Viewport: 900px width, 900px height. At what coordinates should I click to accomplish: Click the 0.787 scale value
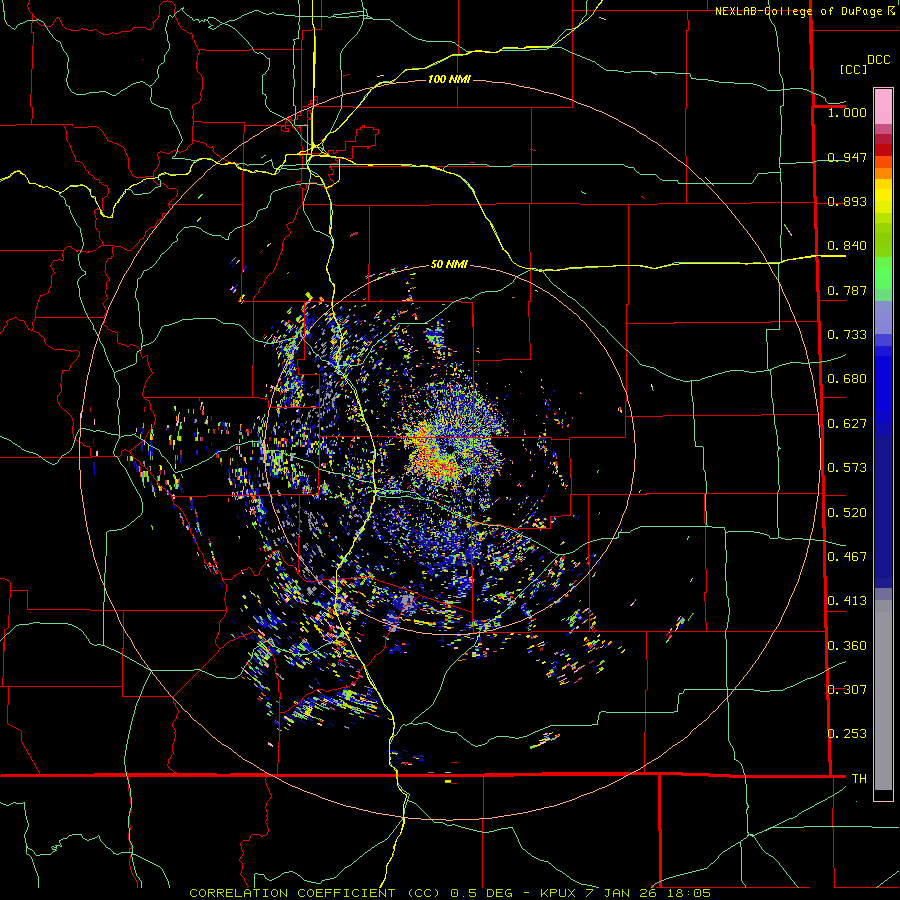point(847,290)
